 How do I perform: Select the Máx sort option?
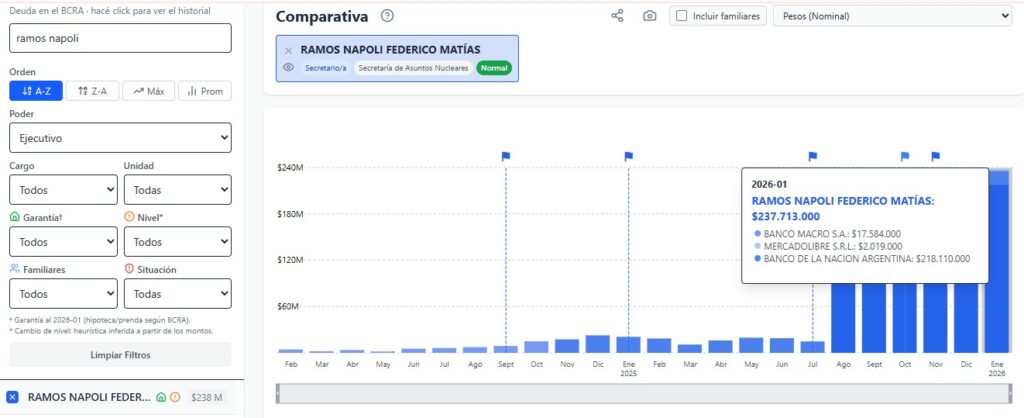coord(148,91)
